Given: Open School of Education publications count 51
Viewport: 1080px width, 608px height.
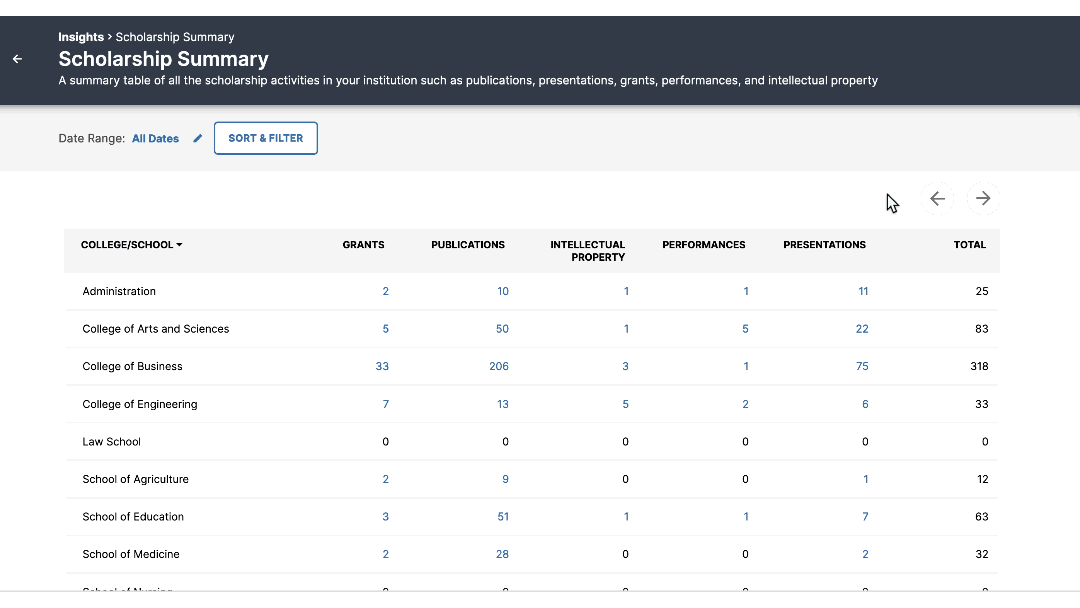Looking at the screenshot, I should tap(503, 517).
